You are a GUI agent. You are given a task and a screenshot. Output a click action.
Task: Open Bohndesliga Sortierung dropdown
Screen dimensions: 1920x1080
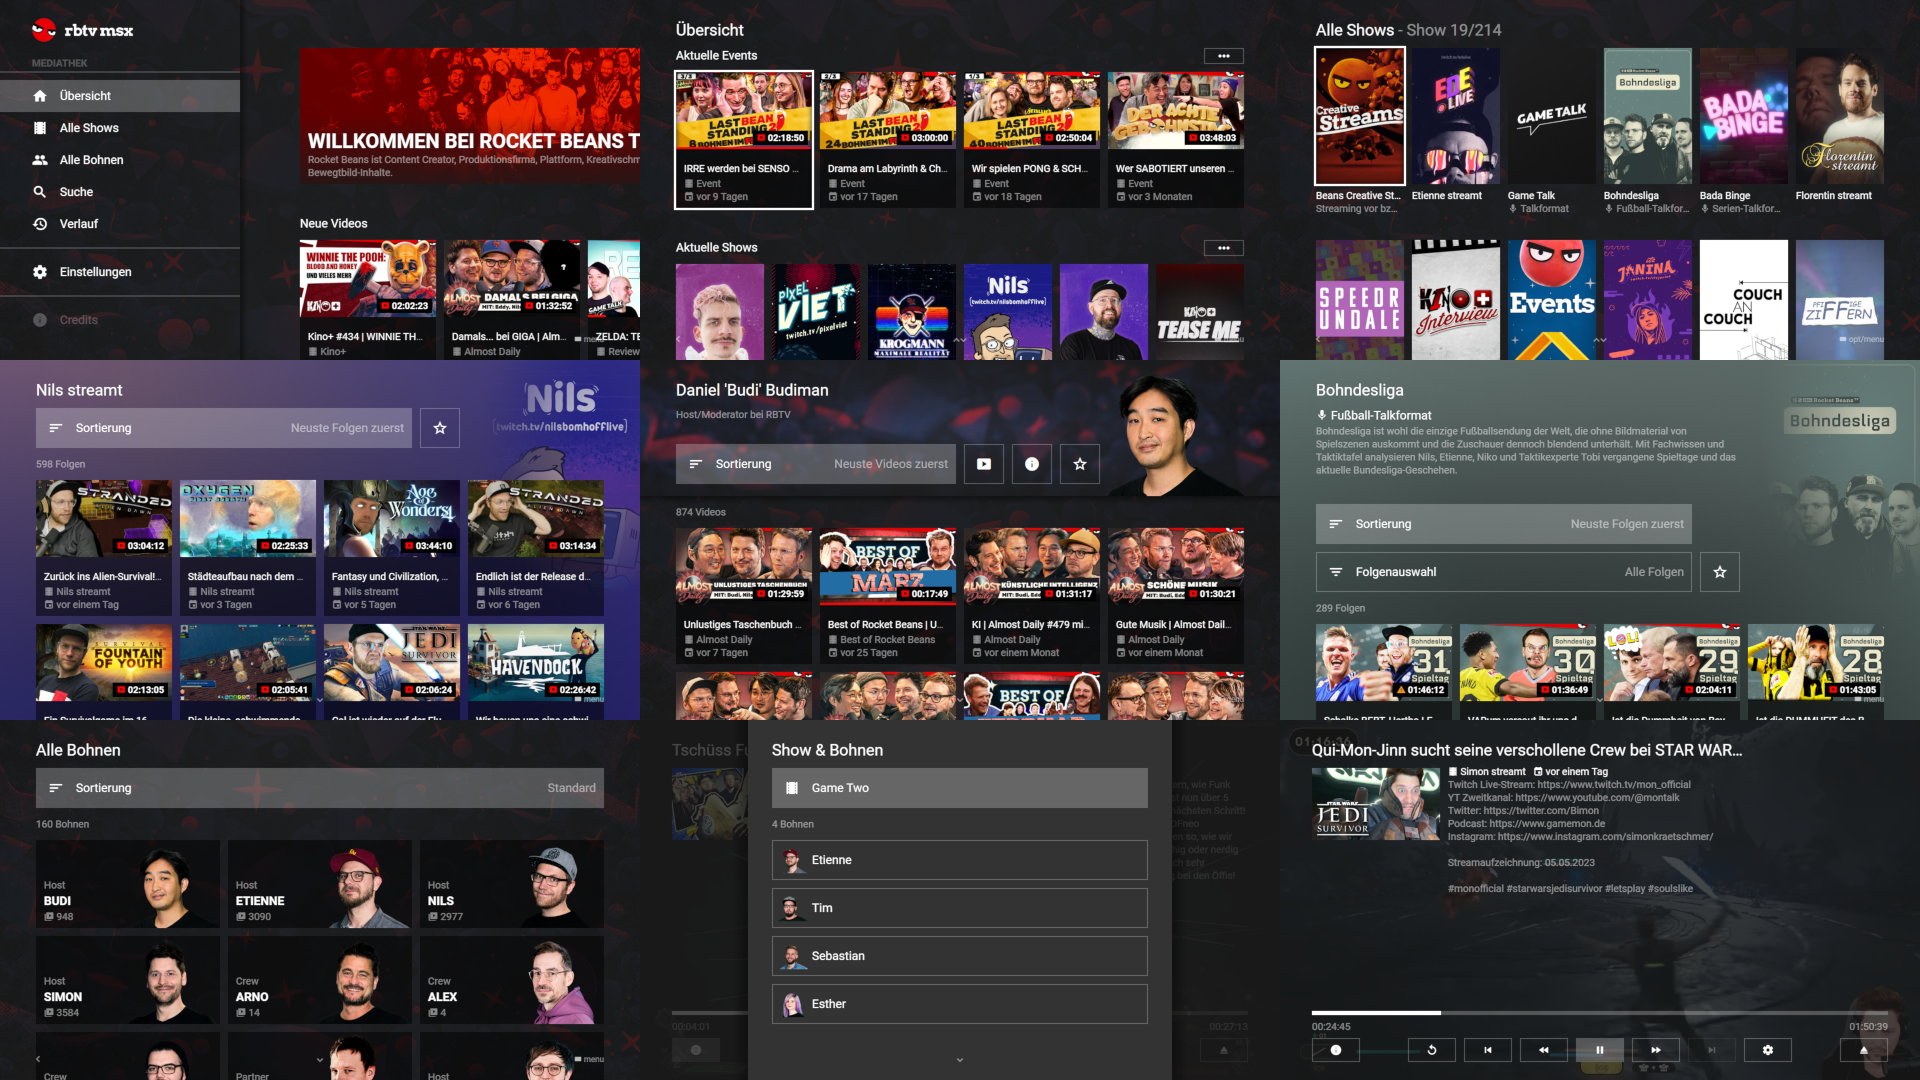click(x=1504, y=524)
